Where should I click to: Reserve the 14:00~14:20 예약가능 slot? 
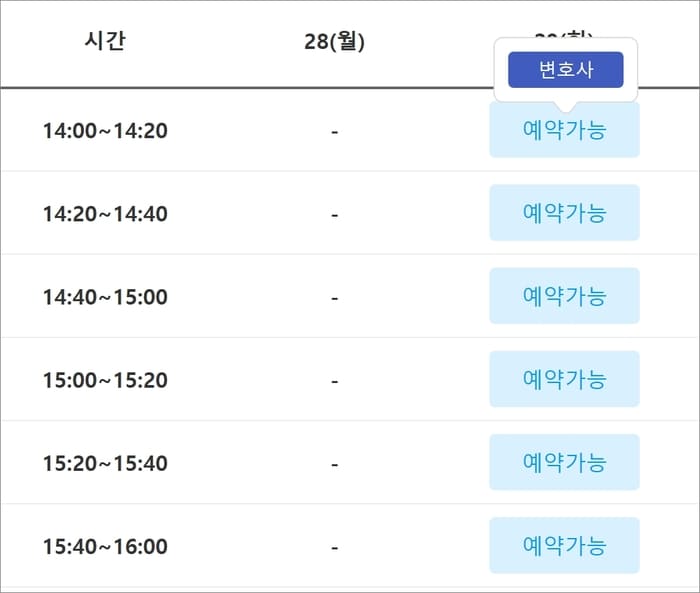[564, 129]
